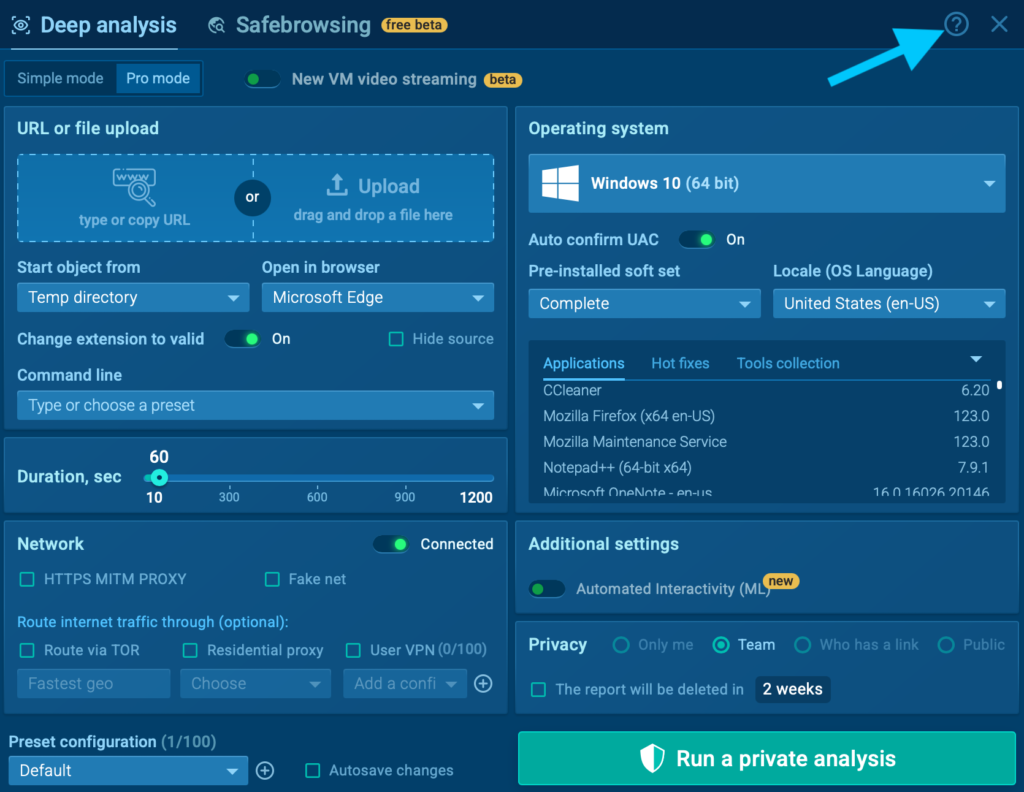The image size is (1024, 792).
Task: Select CCleaner row in applications list
Action: pyautogui.click(x=766, y=390)
